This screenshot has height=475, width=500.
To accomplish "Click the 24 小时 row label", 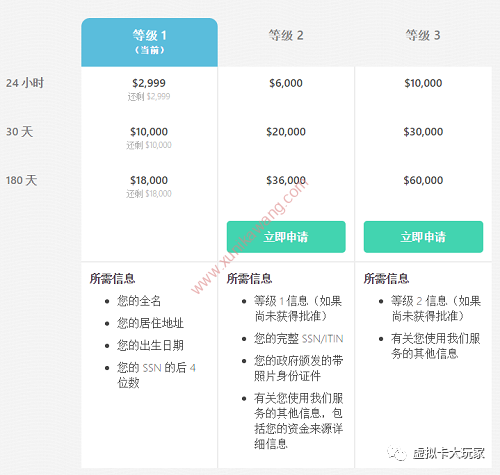I will (x=25, y=83).
